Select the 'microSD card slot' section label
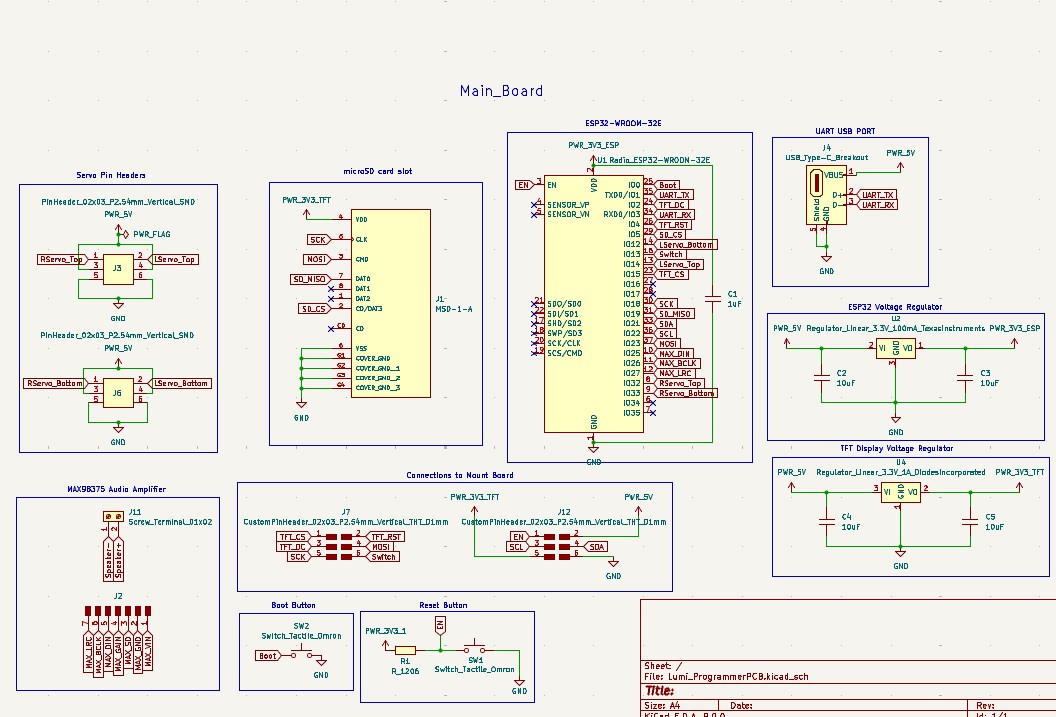The image size is (1056, 717). pyautogui.click(x=377, y=171)
